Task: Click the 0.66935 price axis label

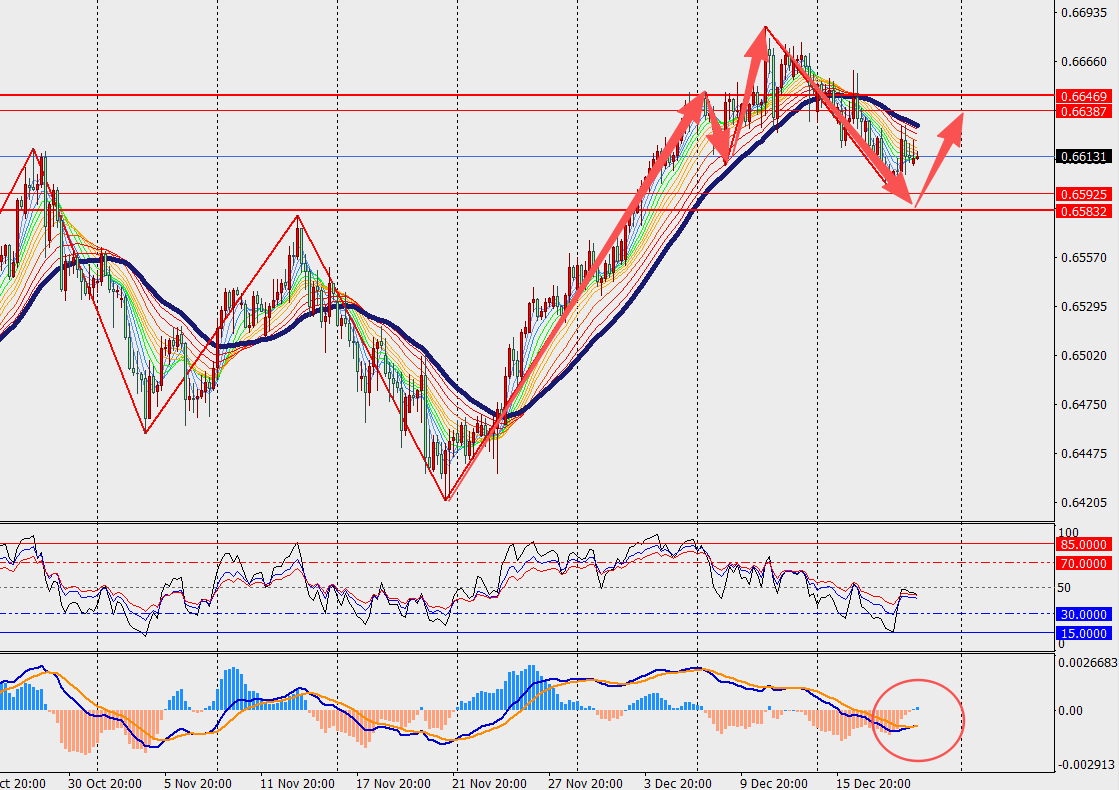Action: [1084, 13]
